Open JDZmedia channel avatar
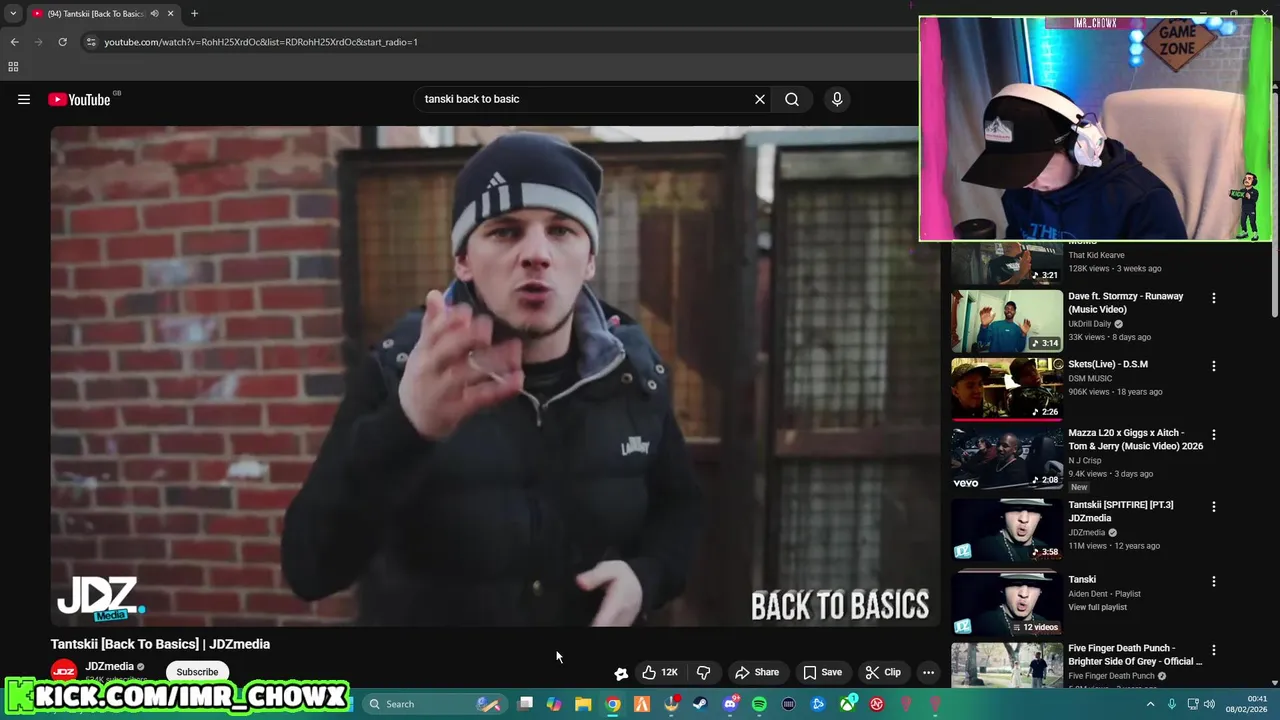The height and width of the screenshot is (720, 1280). pyautogui.click(x=64, y=672)
